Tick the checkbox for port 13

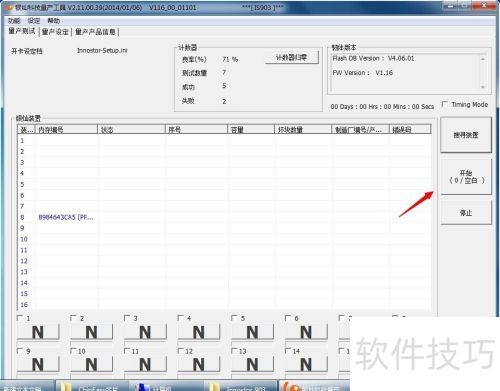tap(234, 351)
